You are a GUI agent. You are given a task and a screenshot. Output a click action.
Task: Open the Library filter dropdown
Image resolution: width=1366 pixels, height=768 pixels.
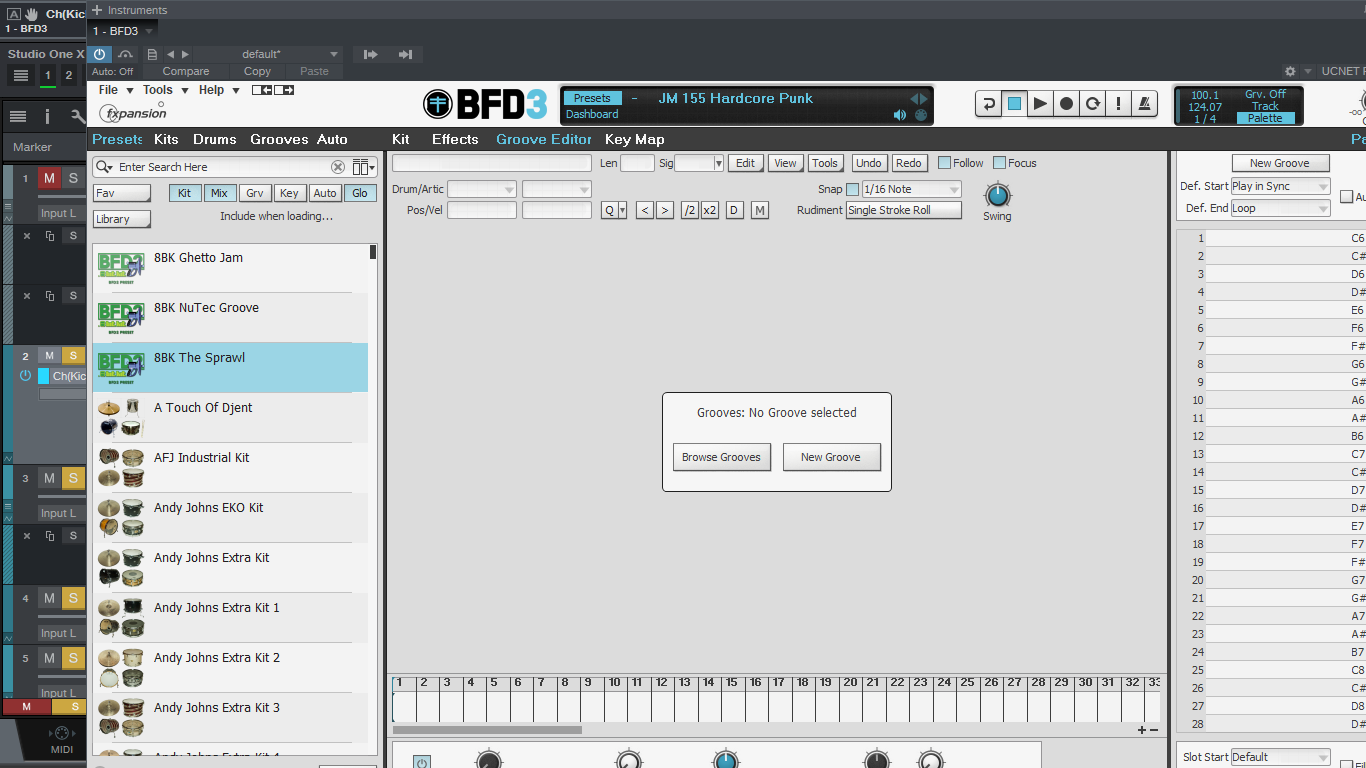click(122, 219)
